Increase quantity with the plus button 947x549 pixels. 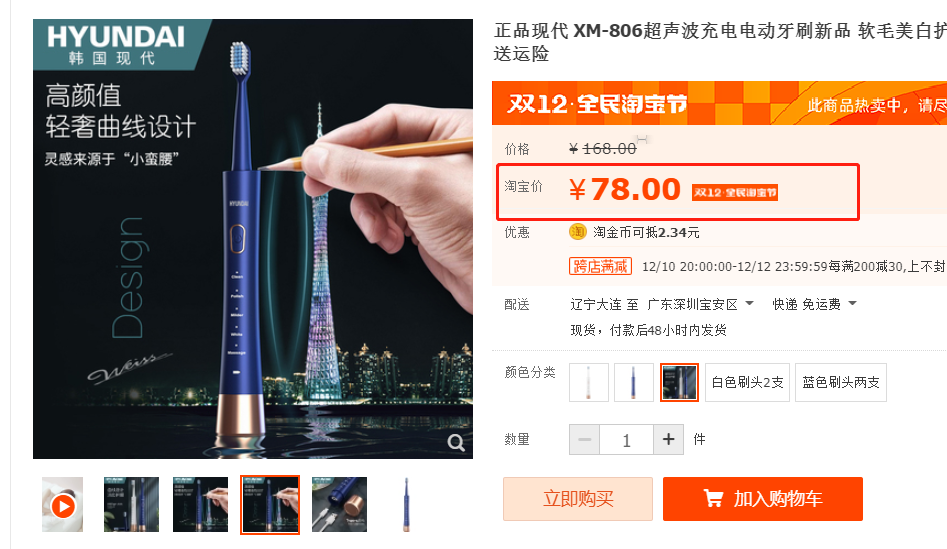(669, 439)
